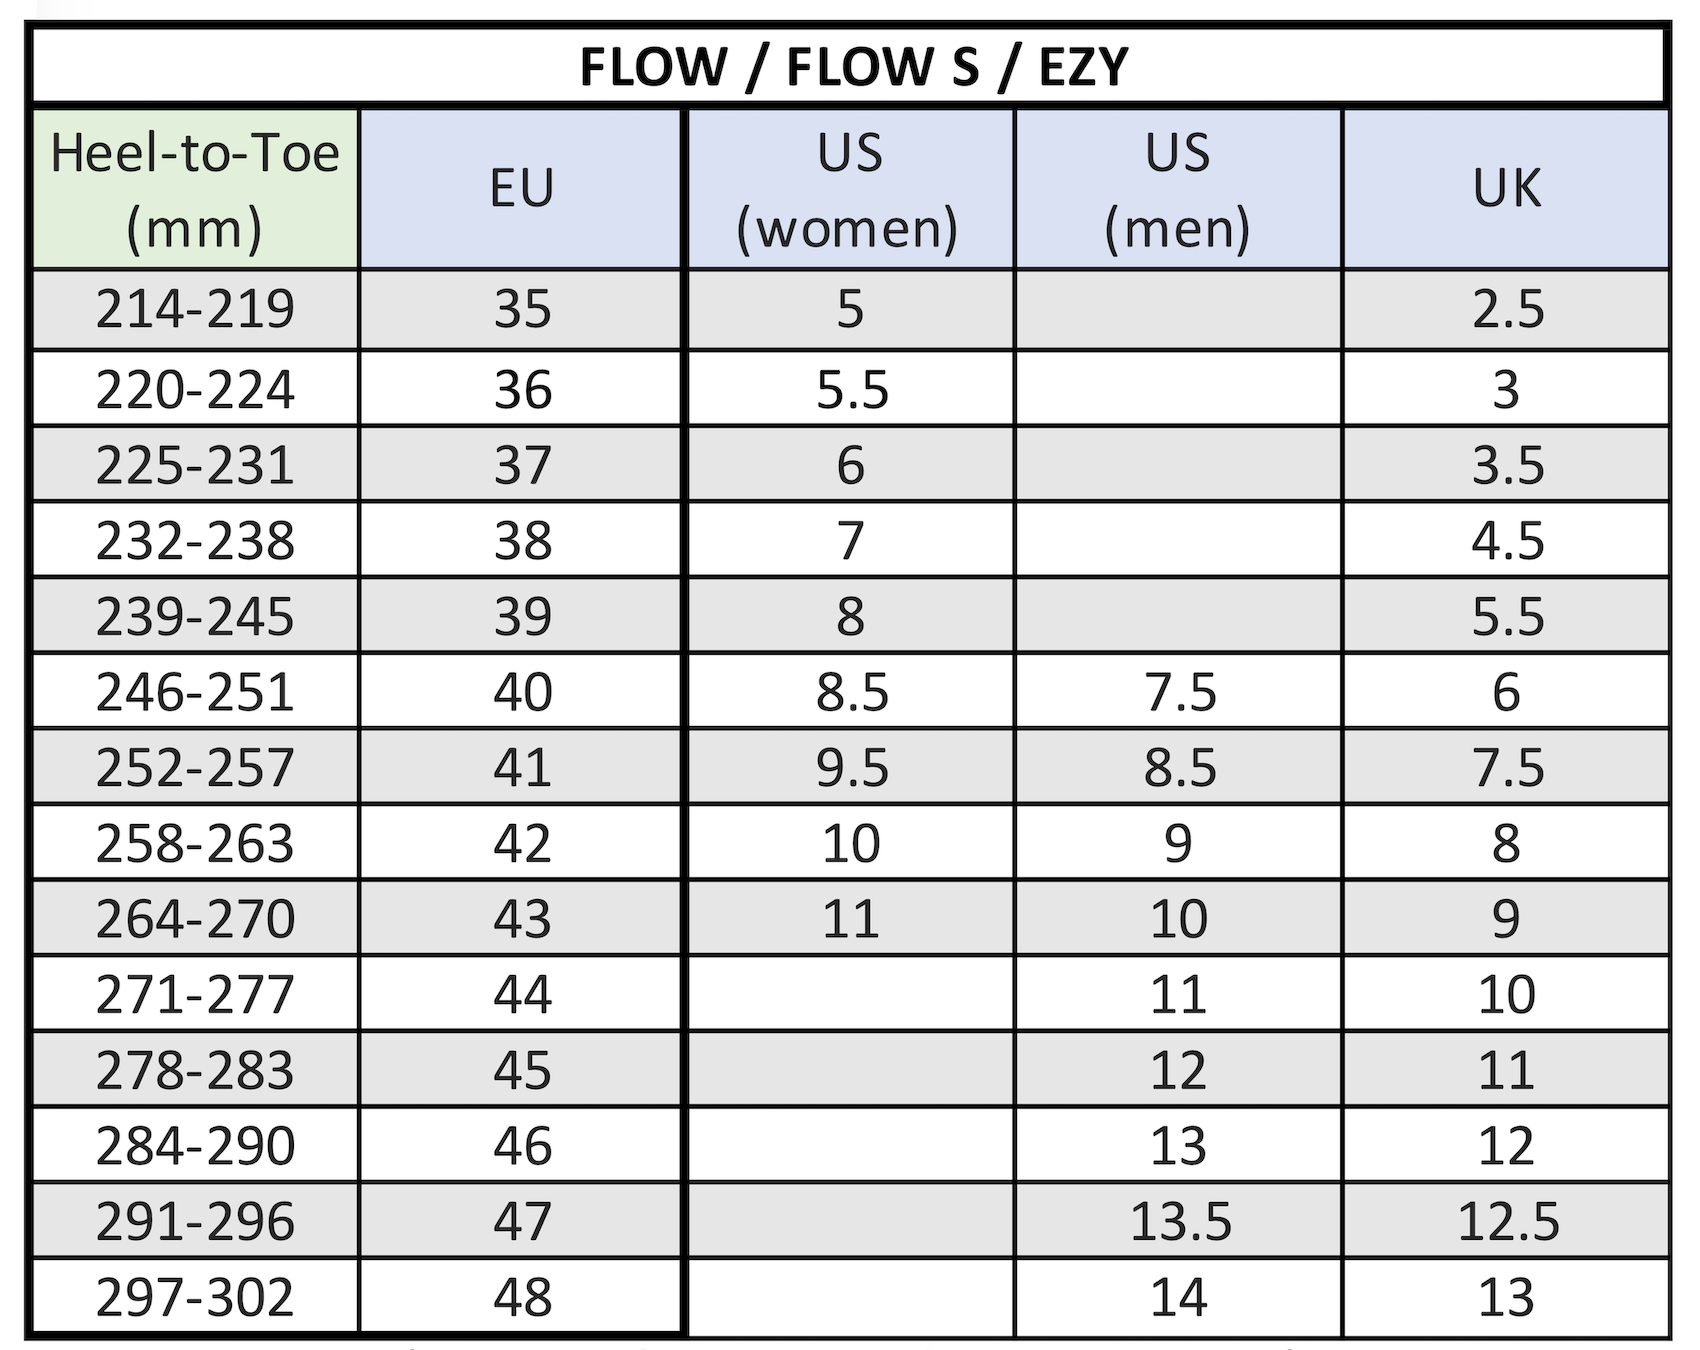Screen dimensions: 1700x1350
Task: Click the UK column header
Action: click(x=1506, y=189)
